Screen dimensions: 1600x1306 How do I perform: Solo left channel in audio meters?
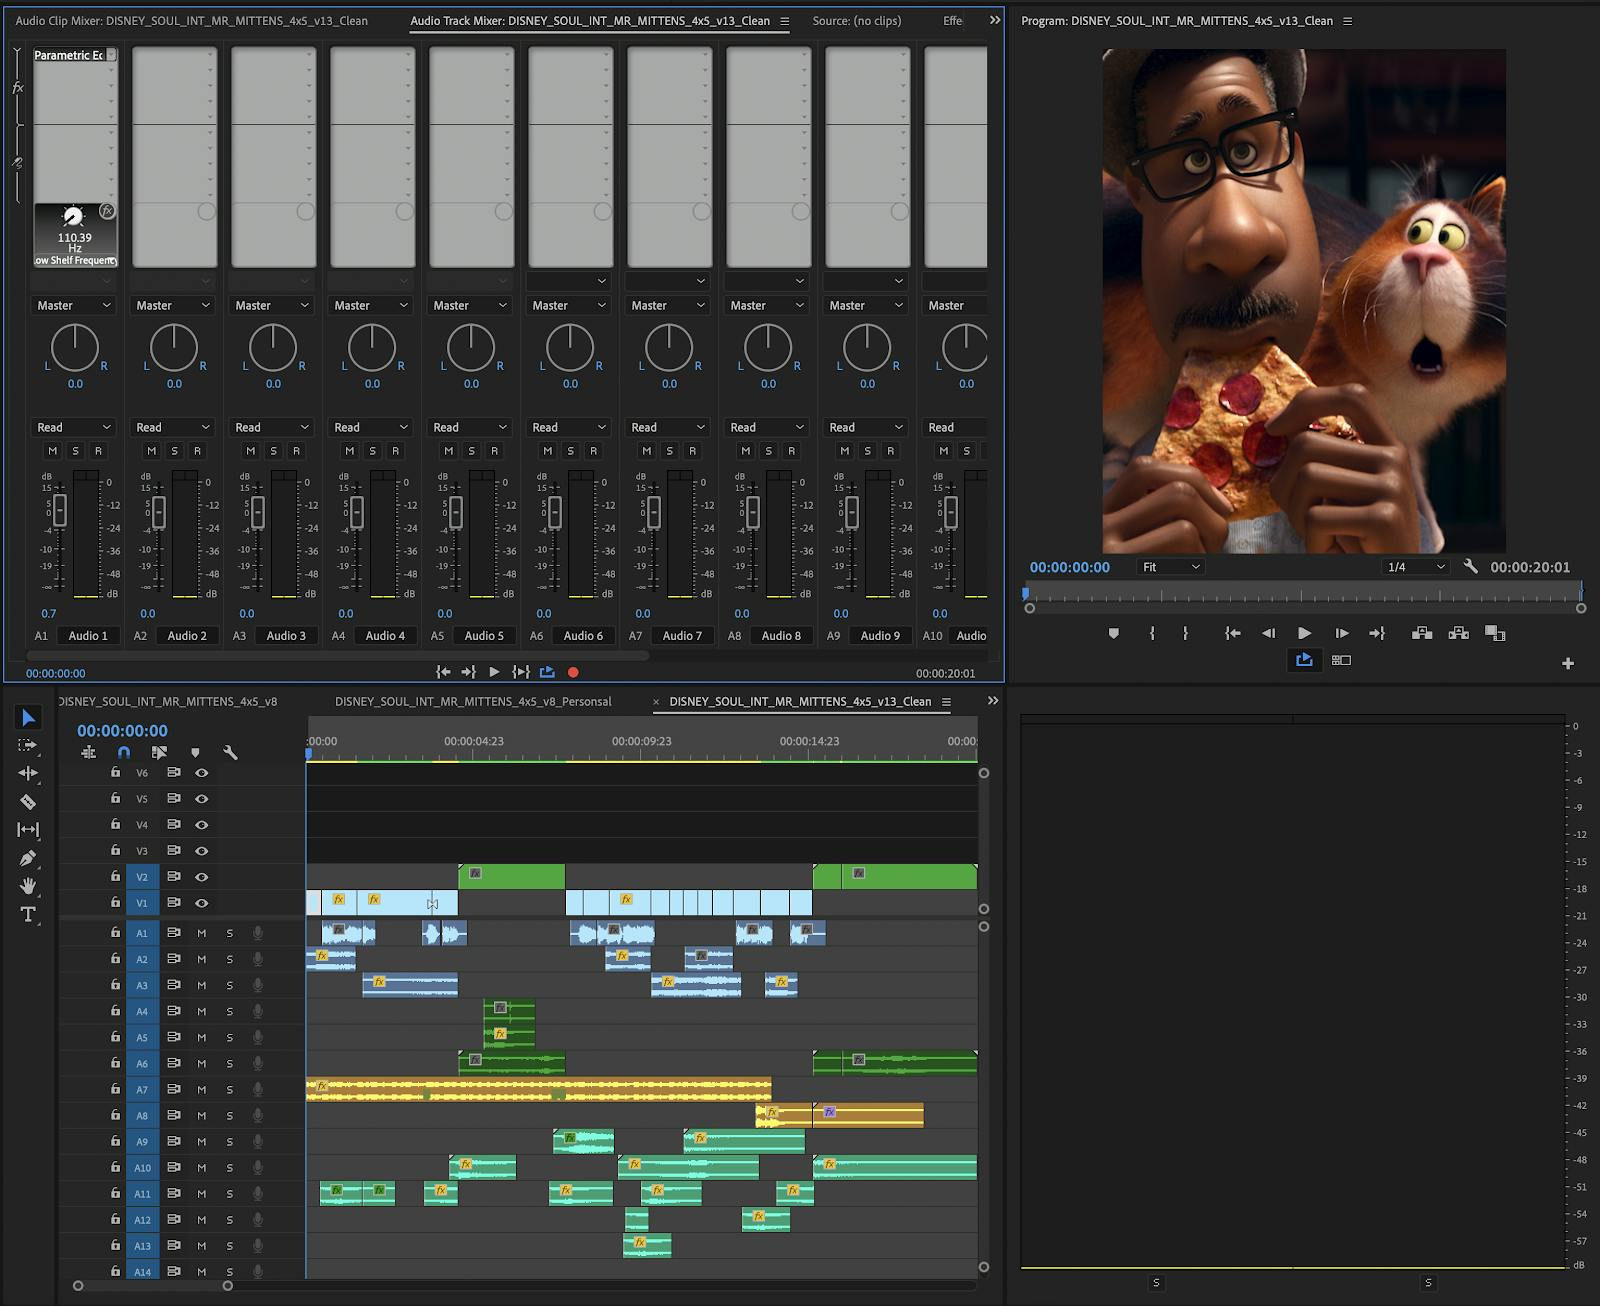point(1156,1283)
